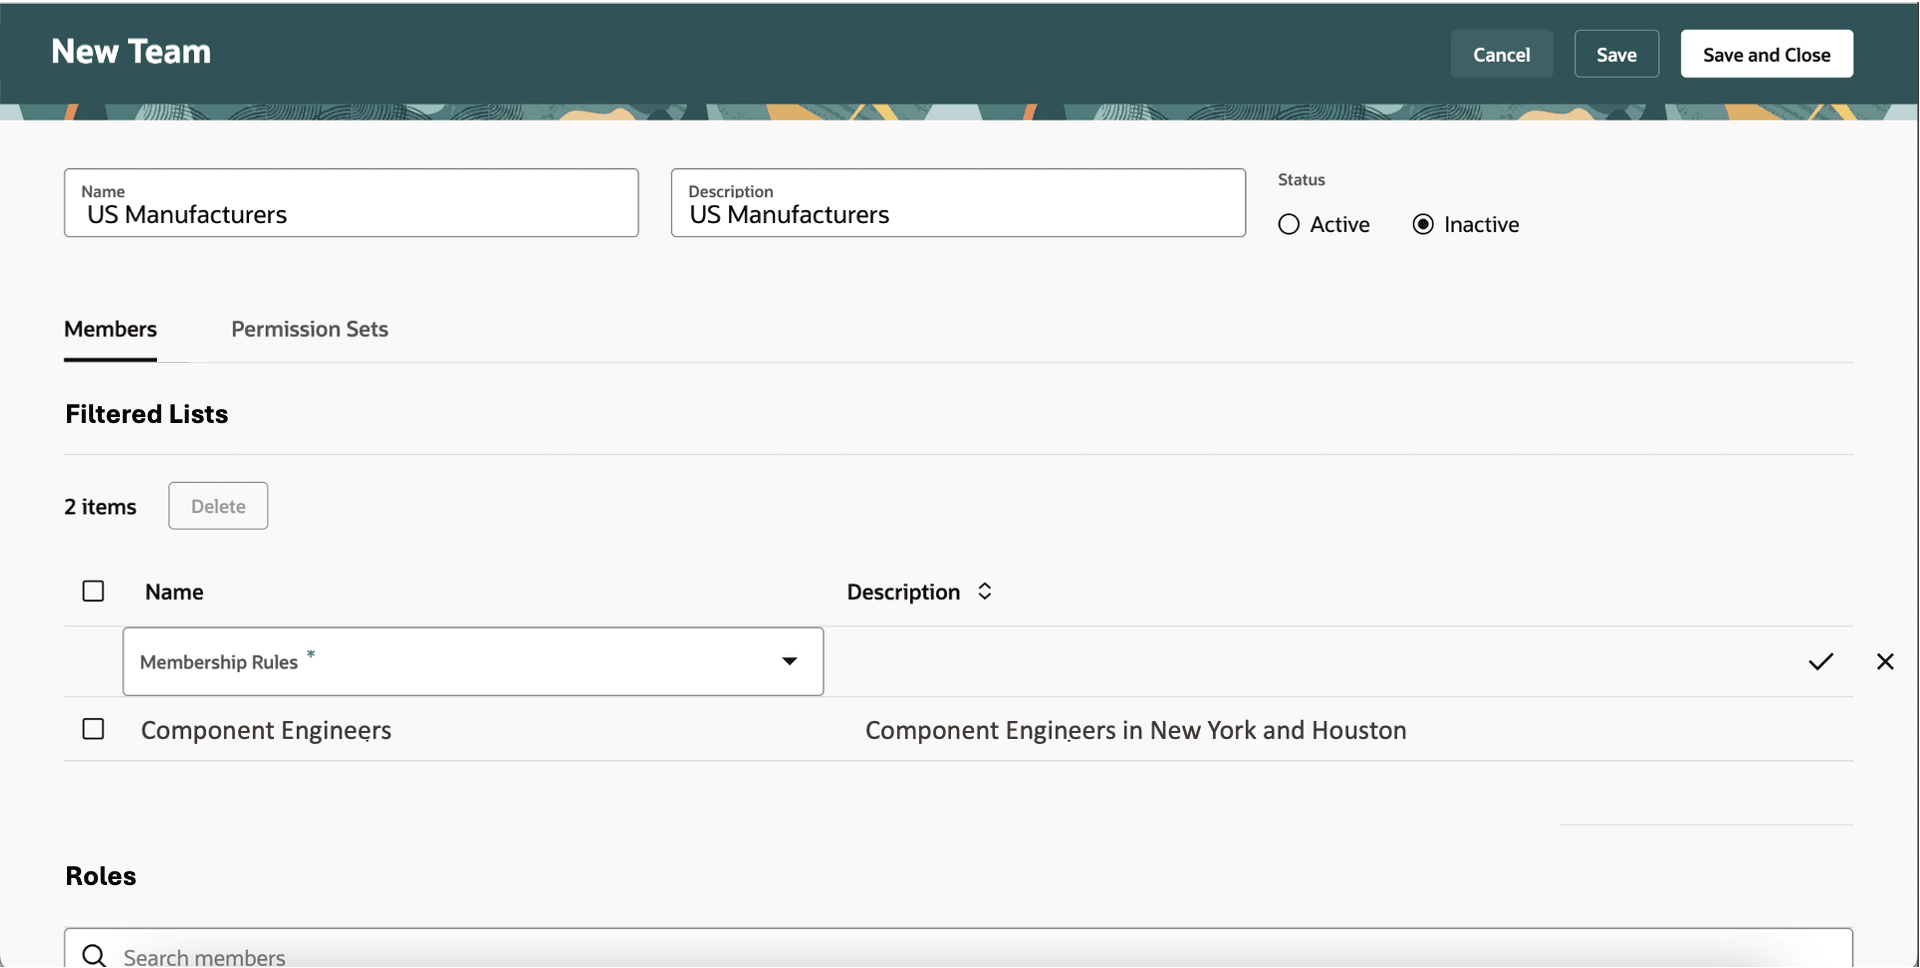The height and width of the screenshot is (968, 1920).
Task: Sort by the Description column arrows
Action: coord(984,591)
